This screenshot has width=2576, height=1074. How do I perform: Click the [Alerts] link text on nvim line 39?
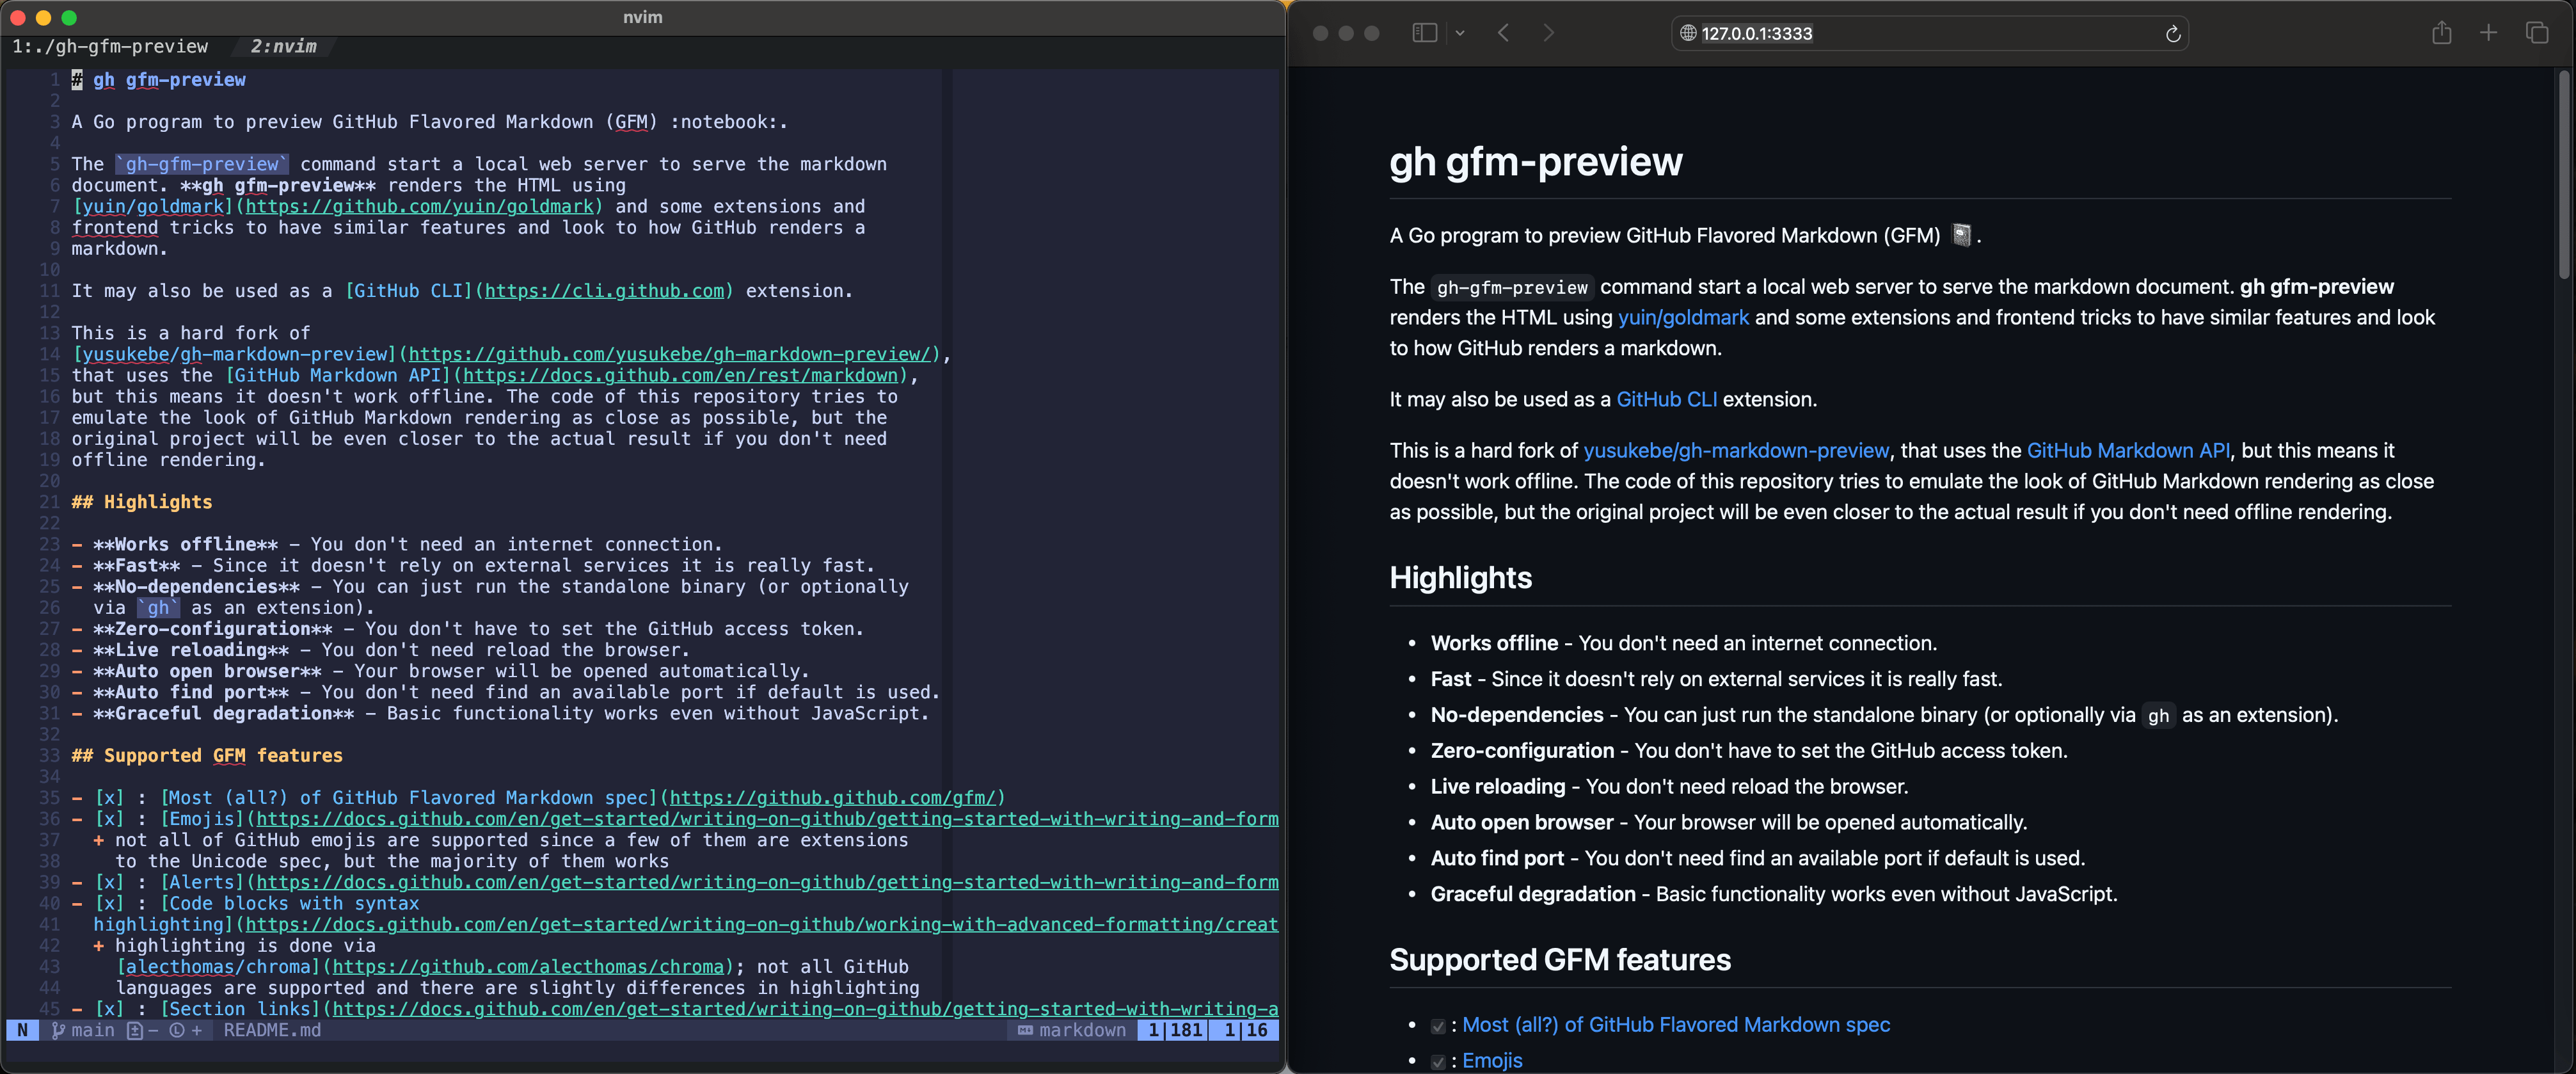point(202,882)
